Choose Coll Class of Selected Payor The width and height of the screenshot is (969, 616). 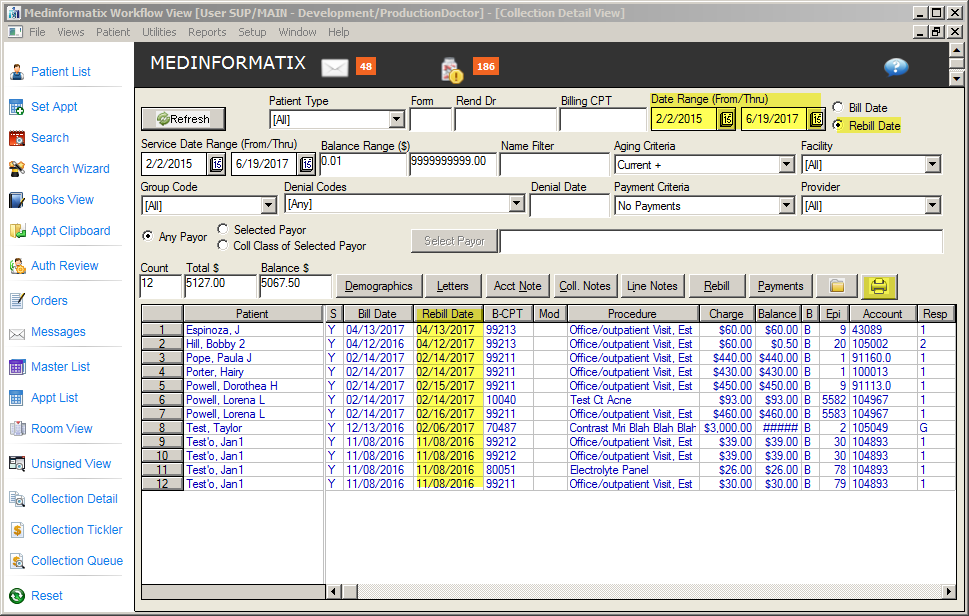coord(223,245)
